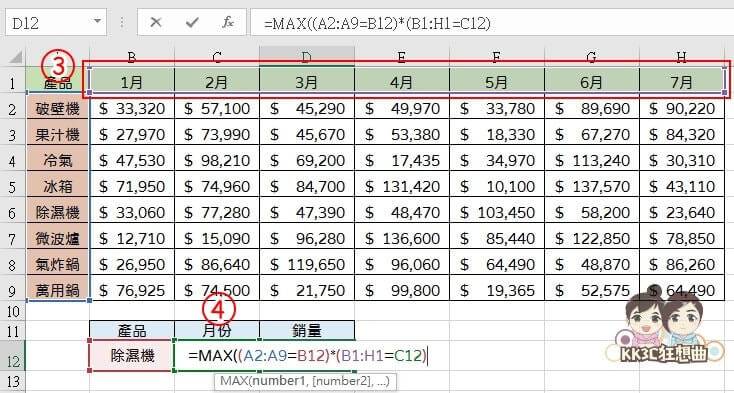Screen dimensions: 734x393
Task: Click into the formula bar text
Action: (378, 23)
